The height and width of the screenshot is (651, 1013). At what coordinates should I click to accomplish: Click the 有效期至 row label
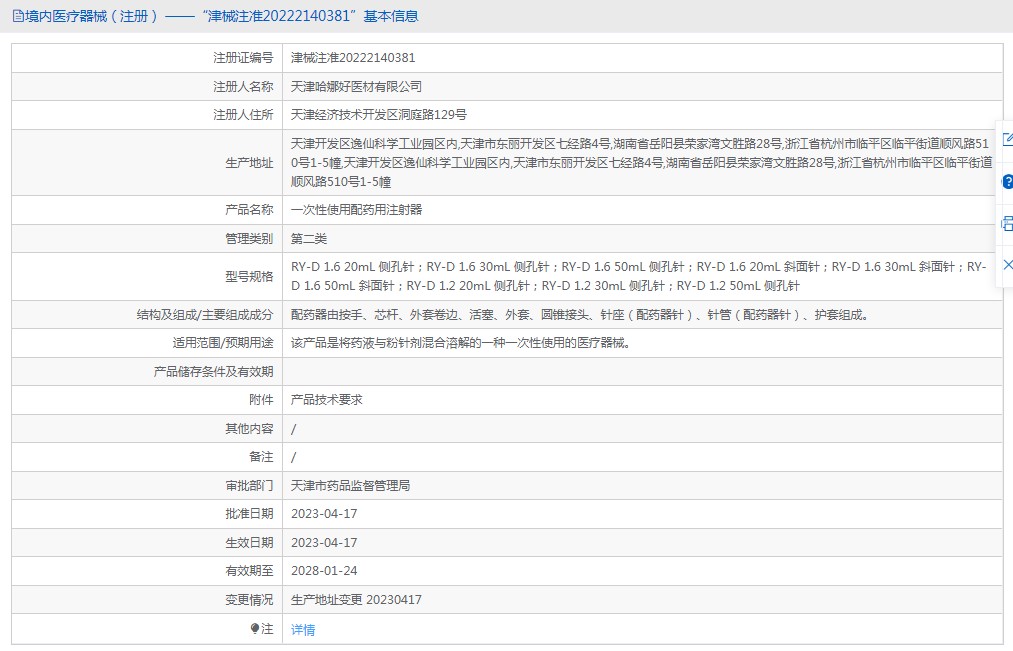click(x=249, y=571)
